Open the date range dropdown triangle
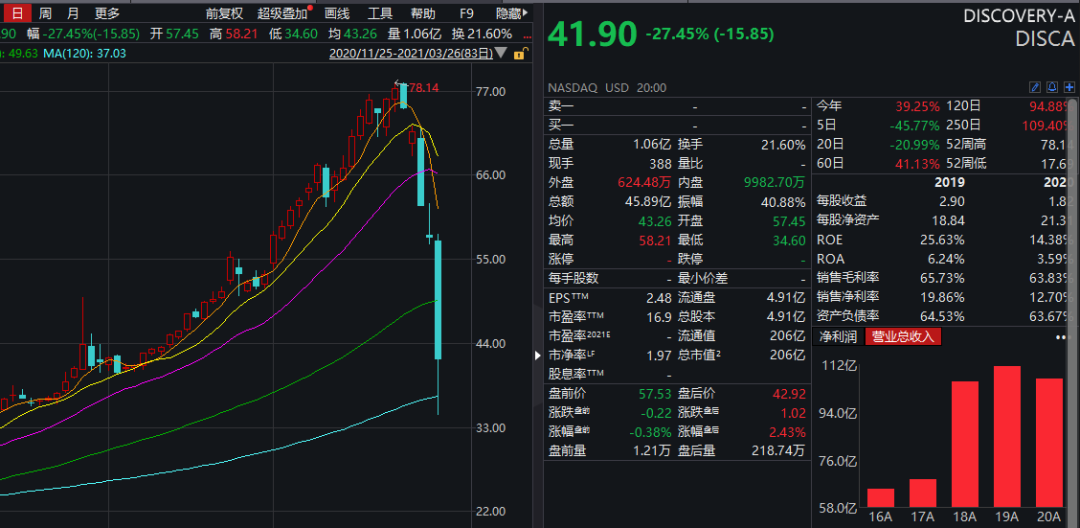 (x=501, y=53)
